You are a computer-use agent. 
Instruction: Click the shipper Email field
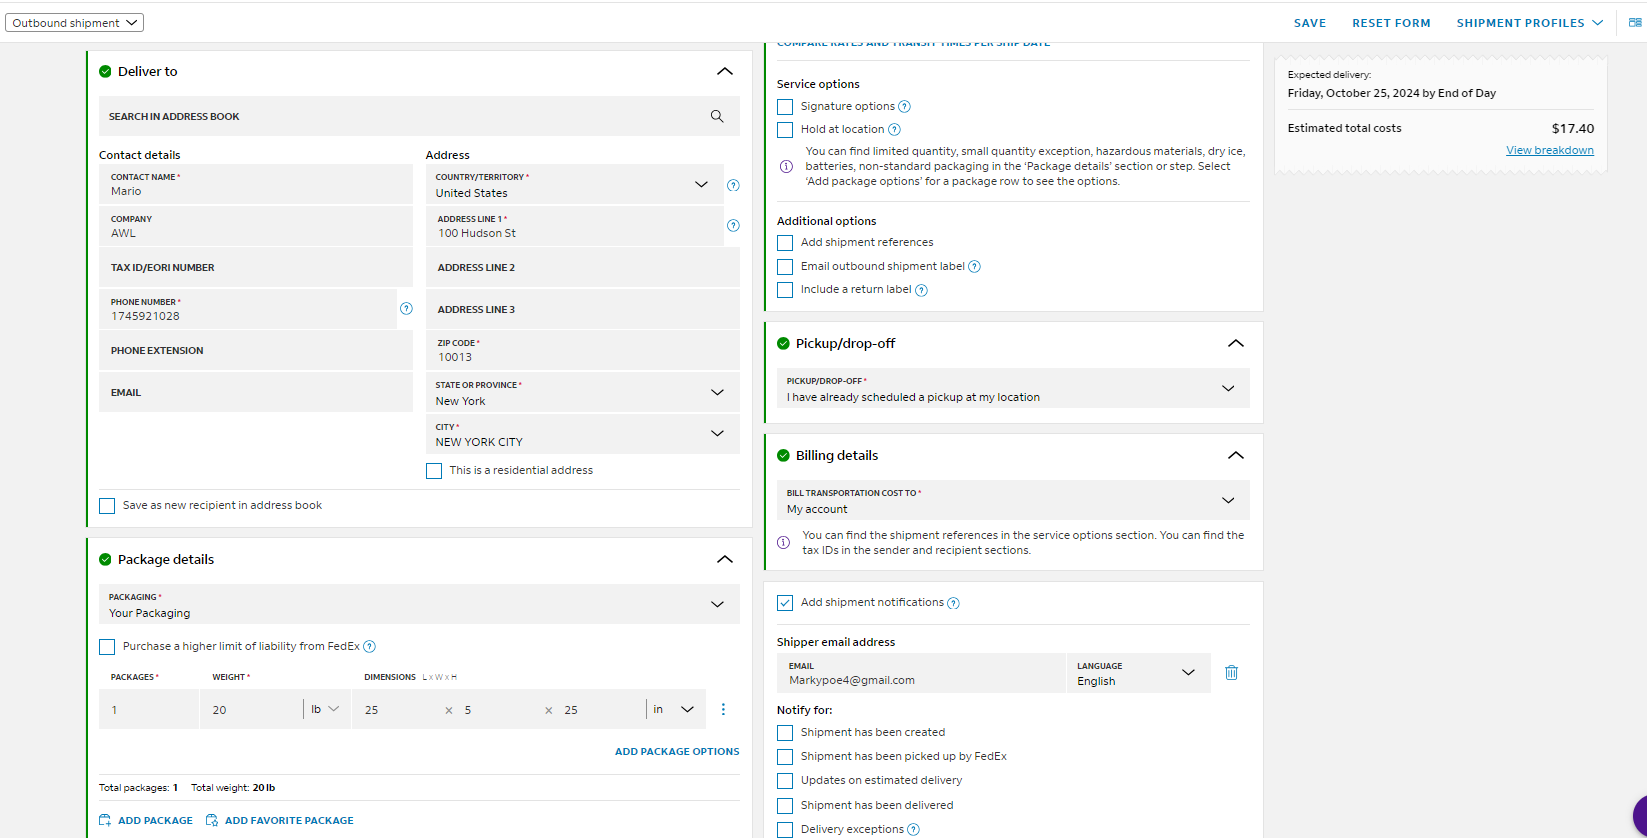(x=921, y=673)
